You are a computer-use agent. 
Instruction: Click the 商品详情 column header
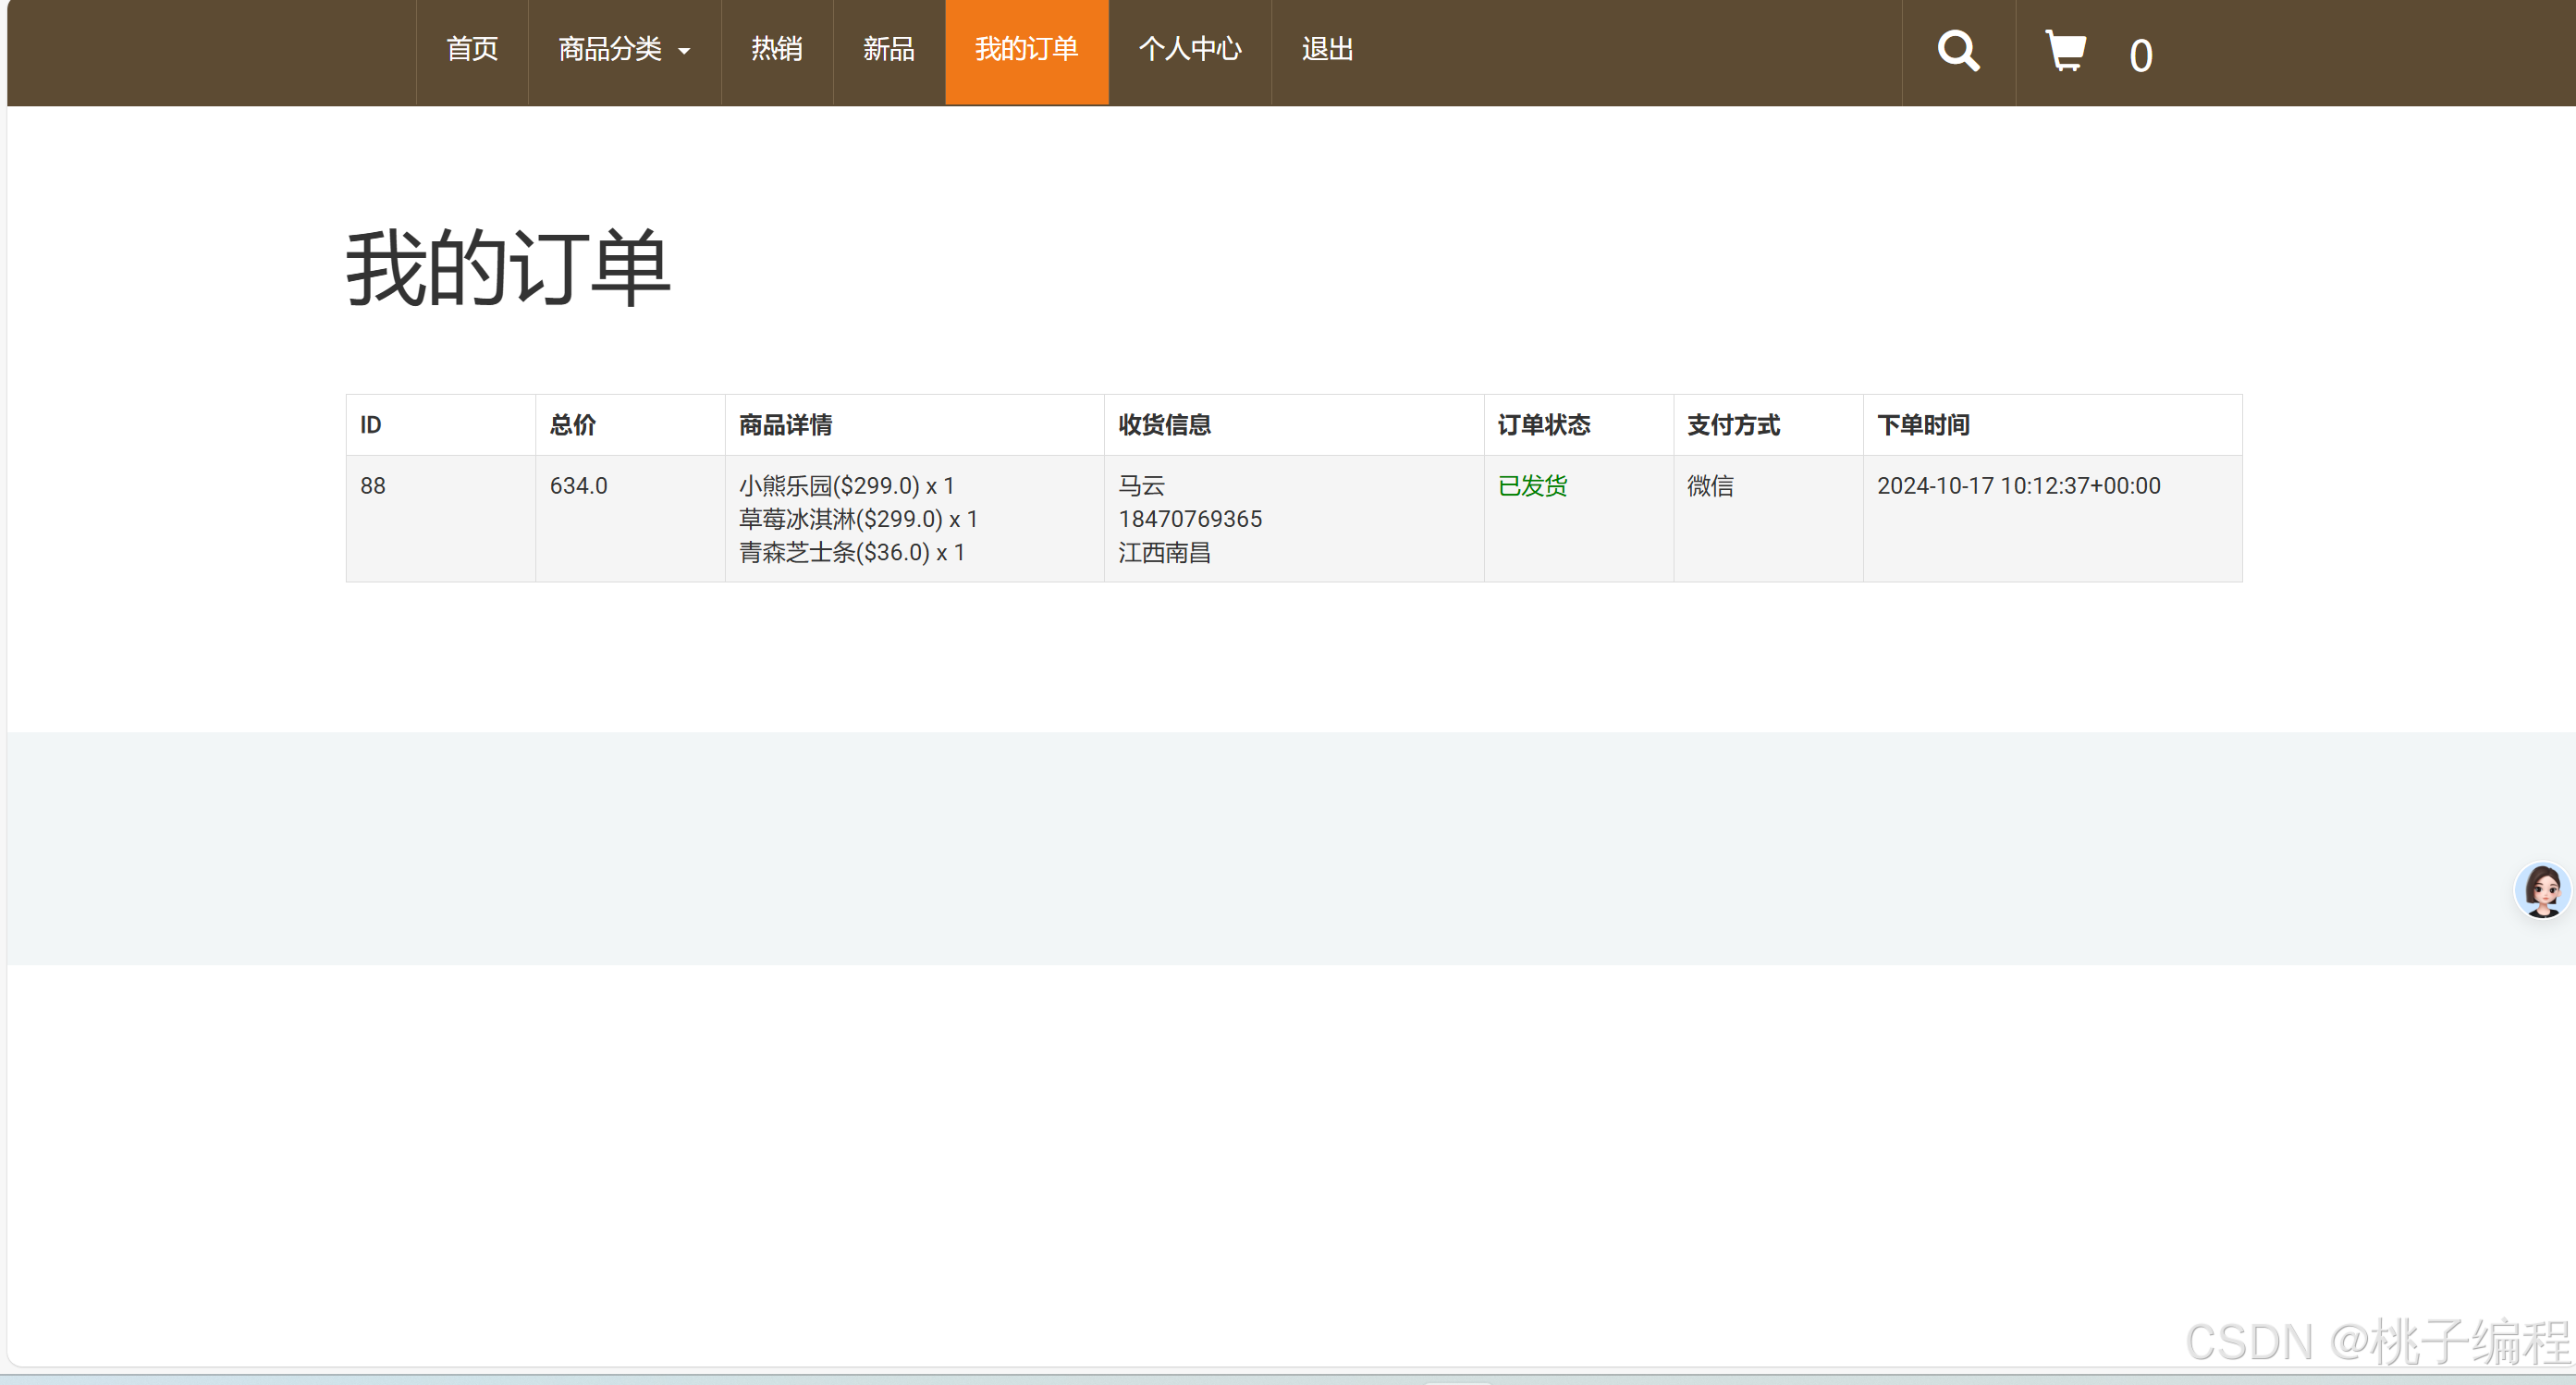click(785, 425)
